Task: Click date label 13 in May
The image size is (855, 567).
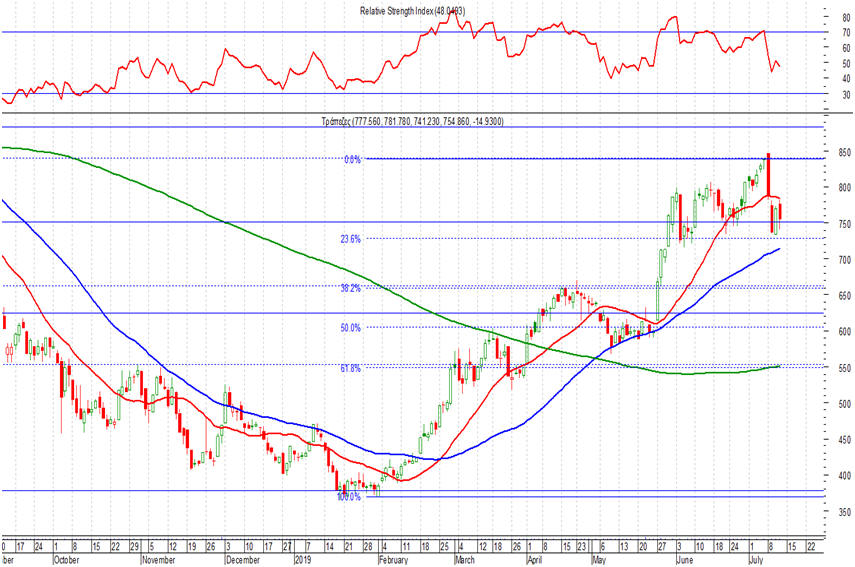Action: tap(624, 547)
